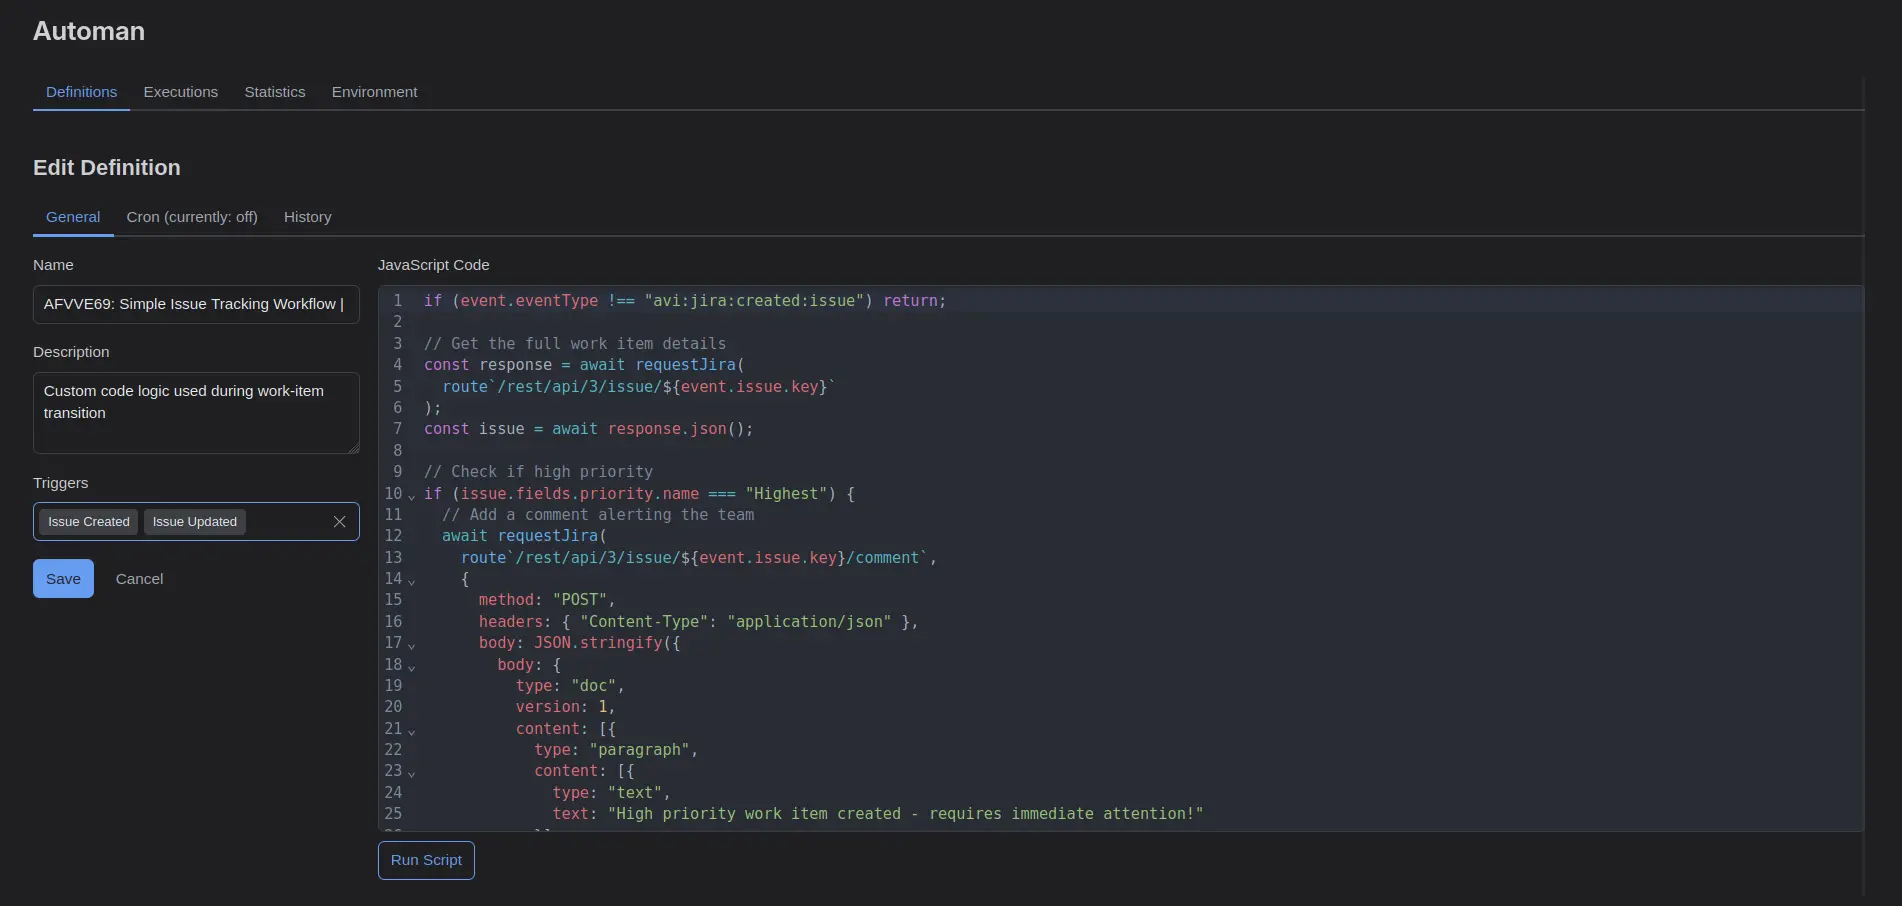Fold the block at line 17
The height and width of the screenshot is (906, 1902).
411,645
